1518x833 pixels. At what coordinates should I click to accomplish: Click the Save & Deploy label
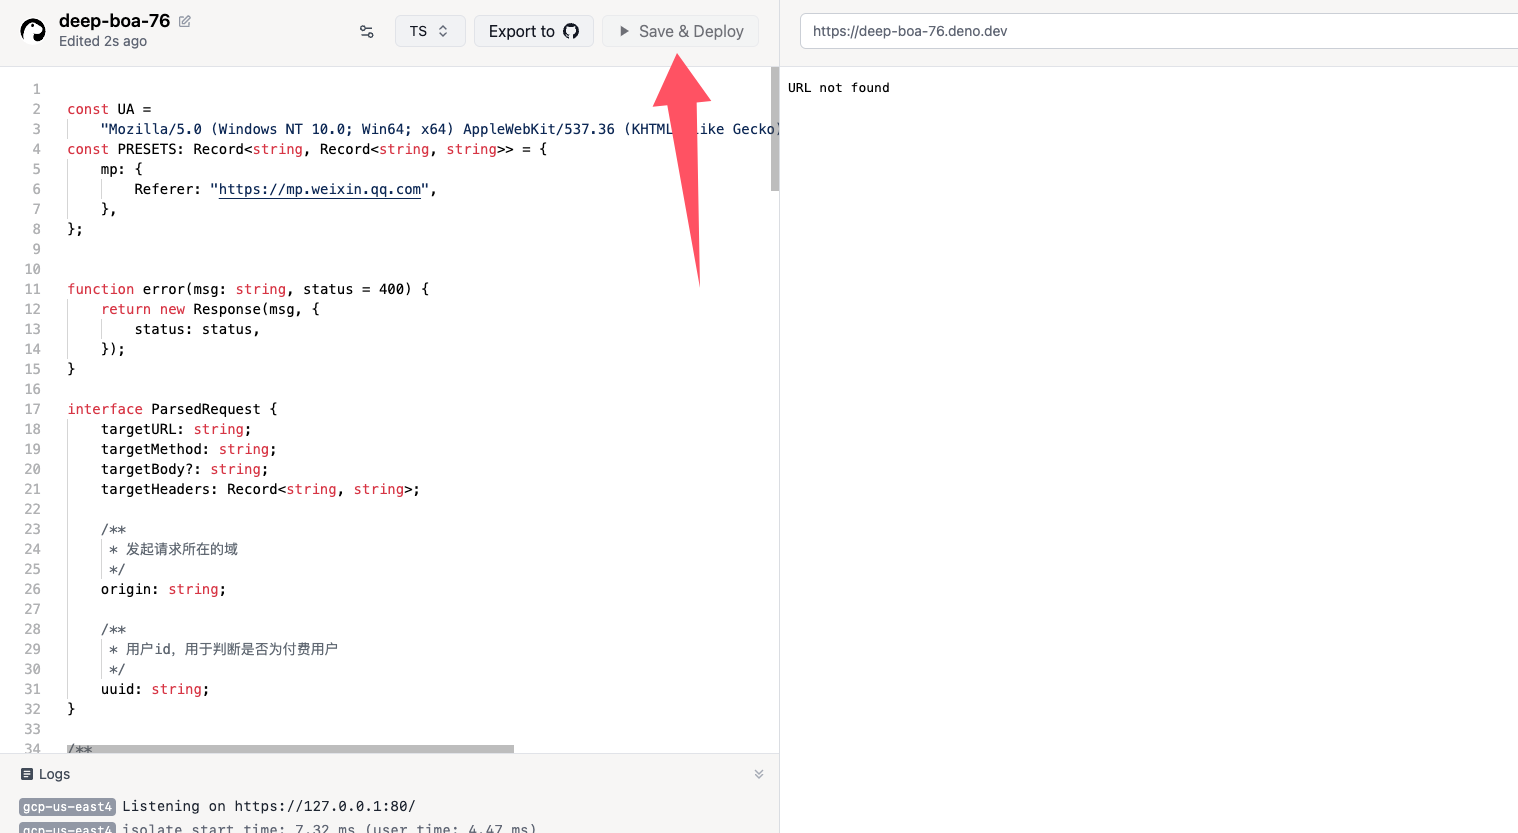click(x=690, y=31)
